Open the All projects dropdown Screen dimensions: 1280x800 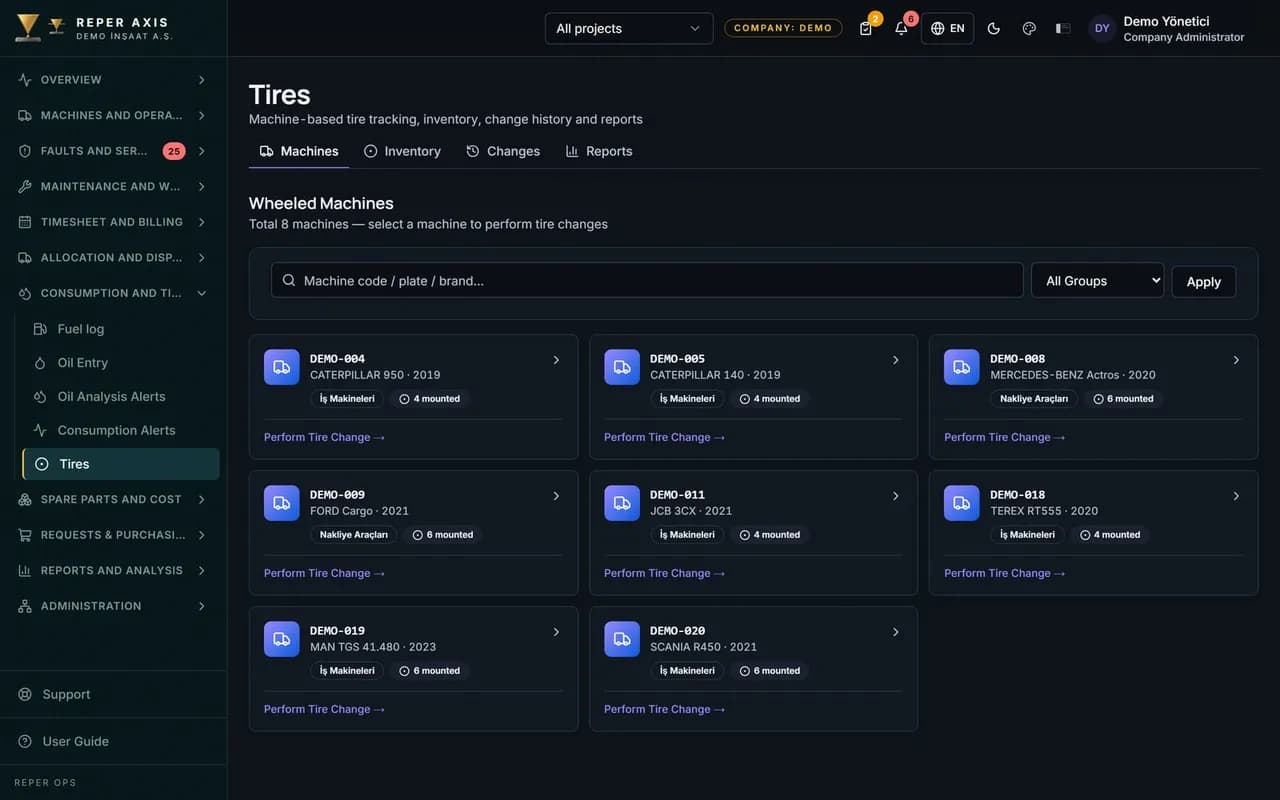point(629,28)
